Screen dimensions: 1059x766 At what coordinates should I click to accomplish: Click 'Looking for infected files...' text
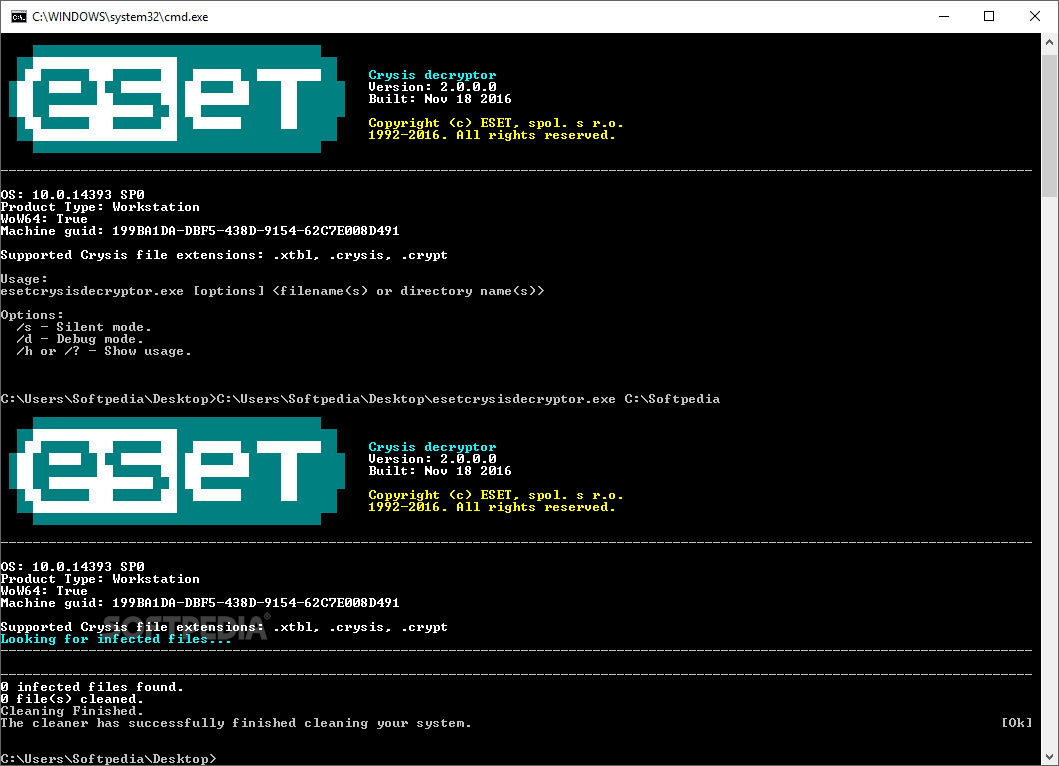tap(116, 639)
